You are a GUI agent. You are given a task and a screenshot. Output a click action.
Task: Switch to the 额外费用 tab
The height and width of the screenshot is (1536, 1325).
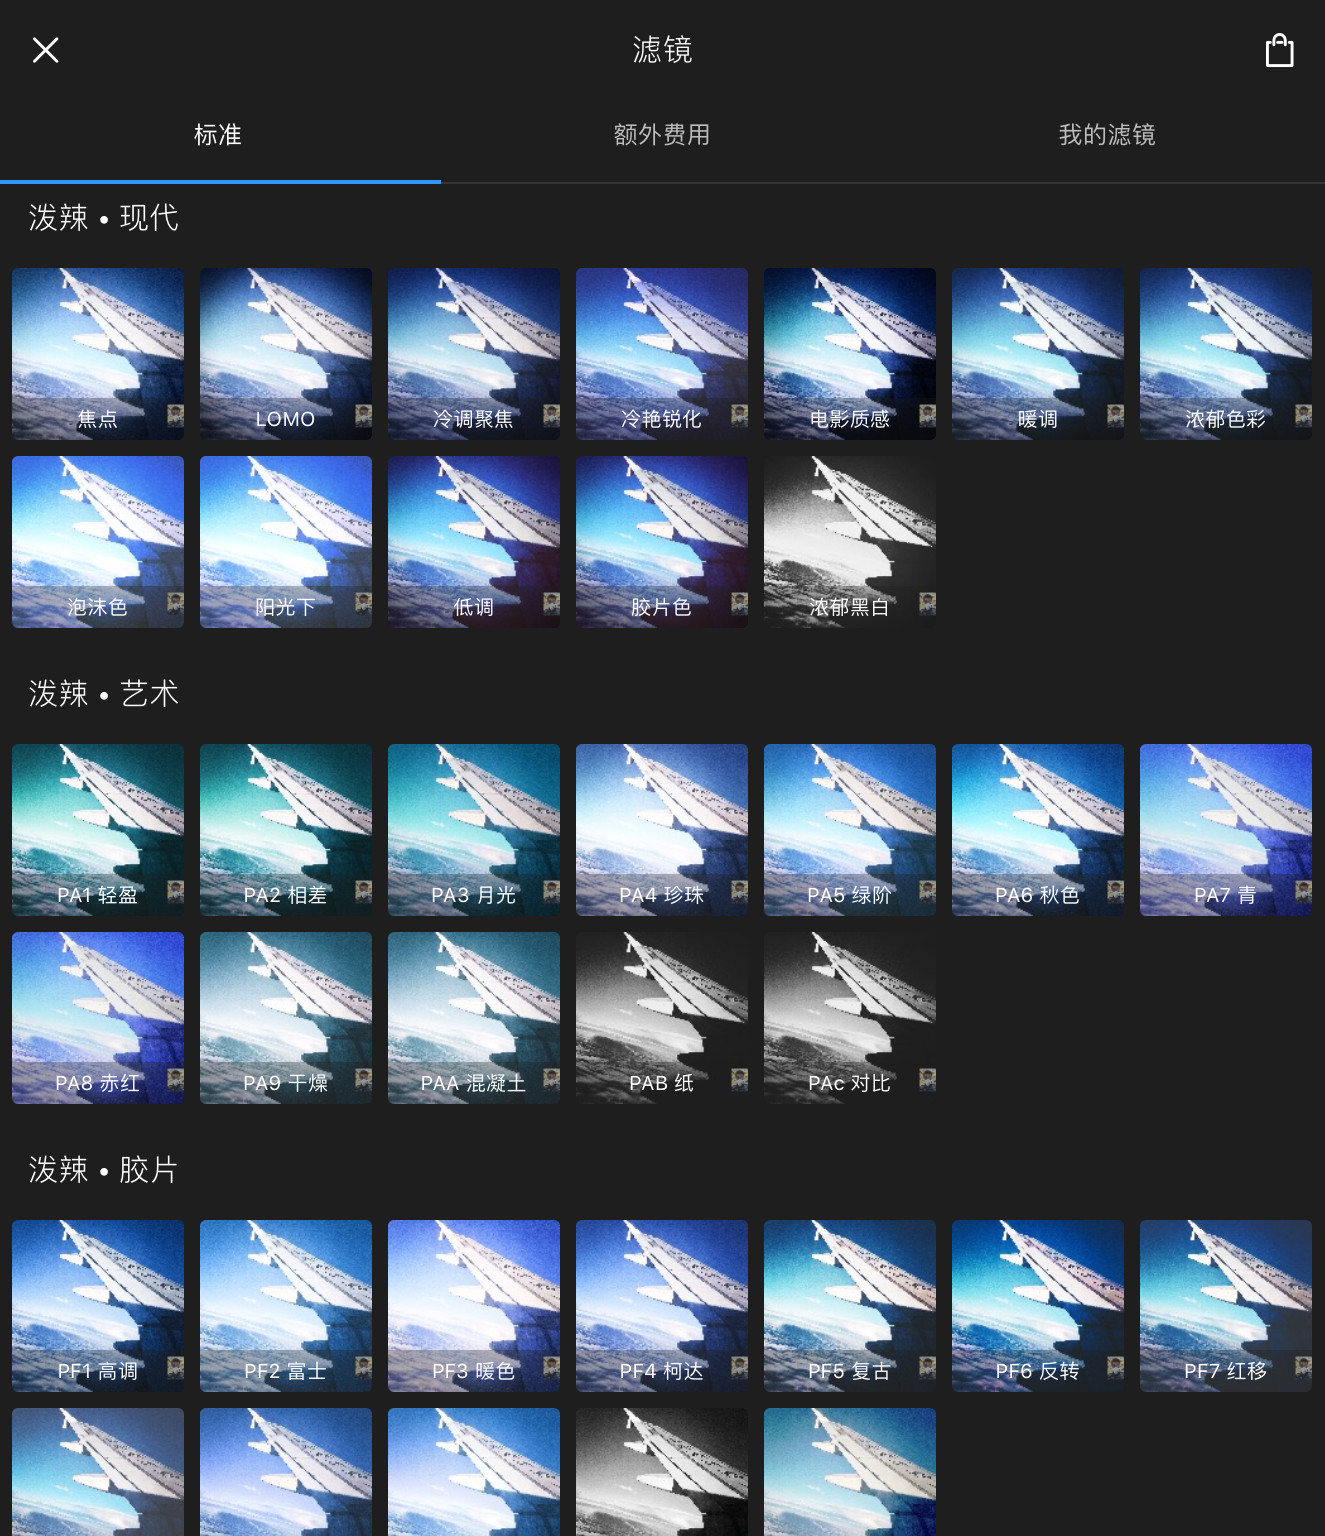click(x=662, y=135)
